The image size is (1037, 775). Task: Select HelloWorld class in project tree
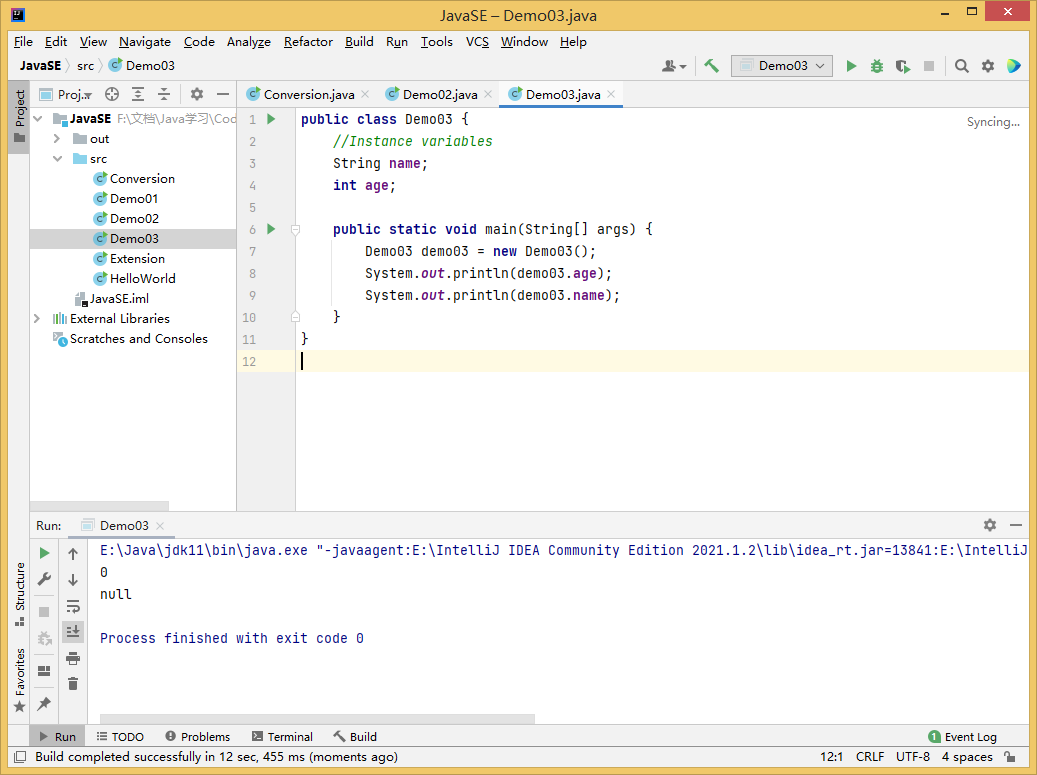(142, 279)
